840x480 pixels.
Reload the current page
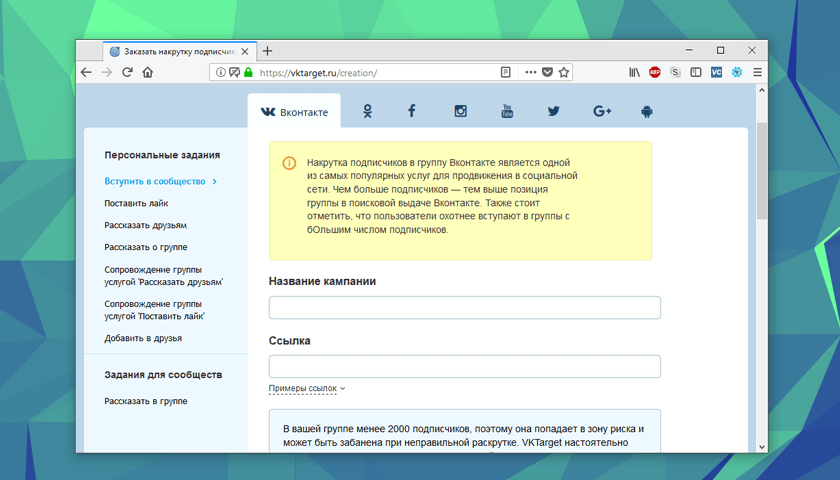tap(127, 72)
